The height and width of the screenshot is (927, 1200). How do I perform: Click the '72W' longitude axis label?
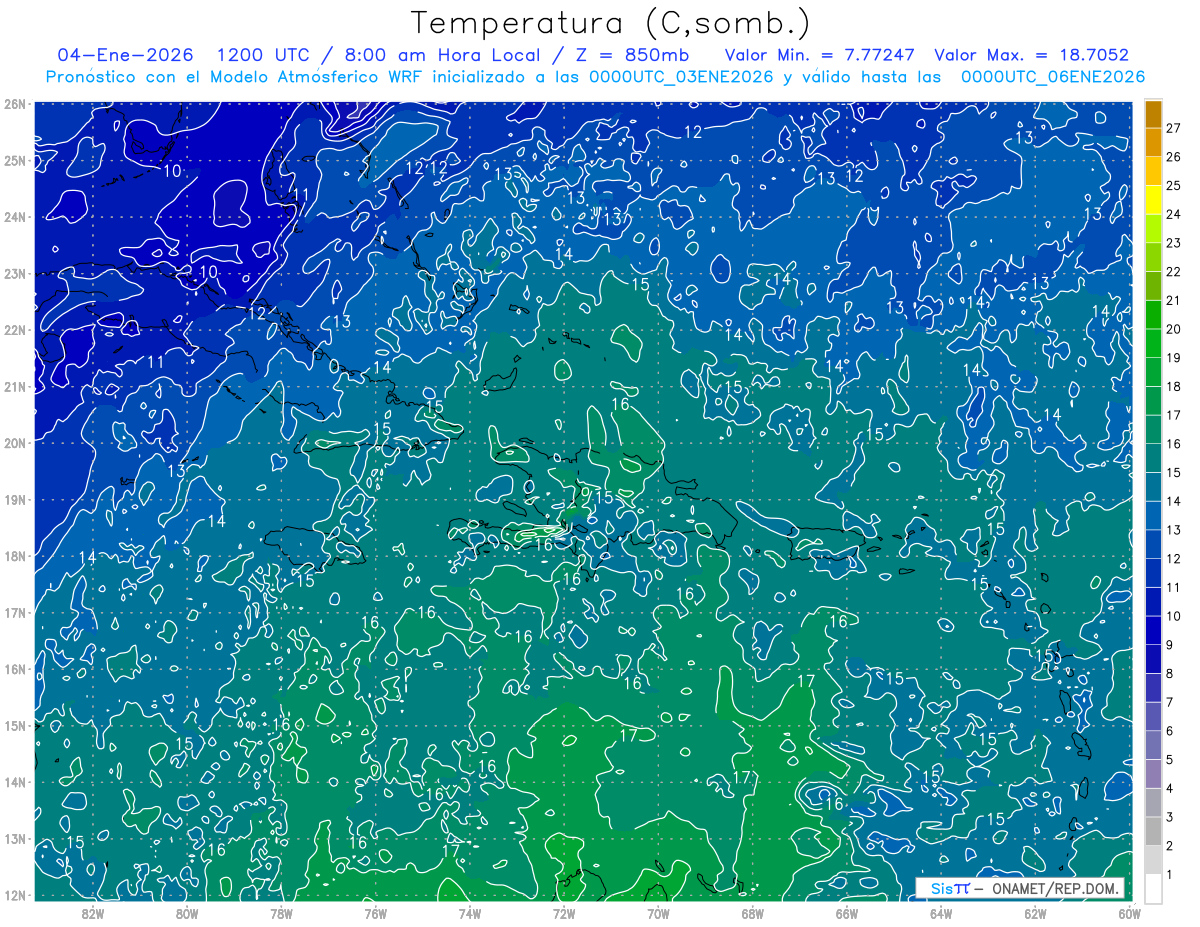(564, 912)
